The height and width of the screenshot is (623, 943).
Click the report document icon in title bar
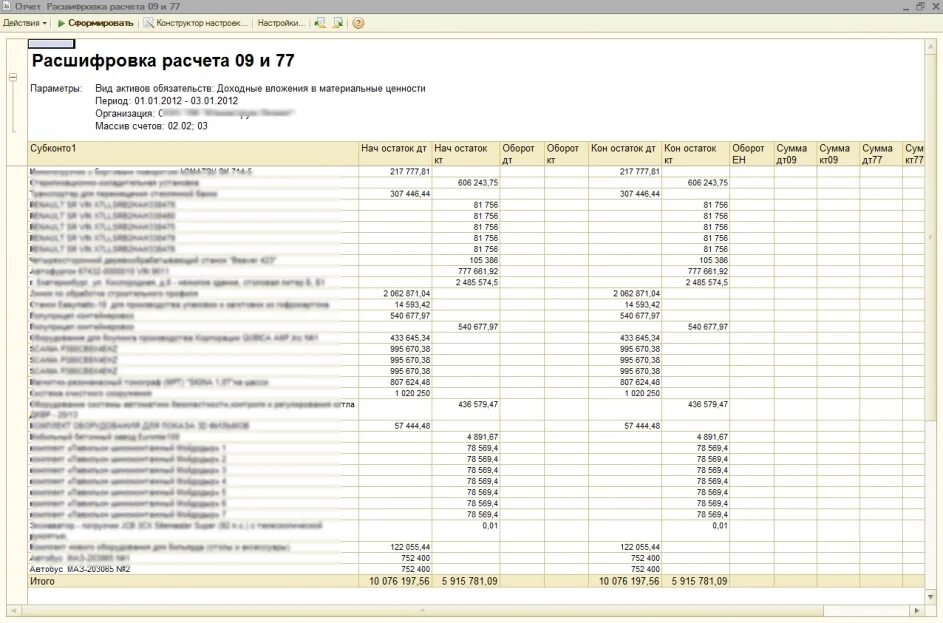[6, 6]
